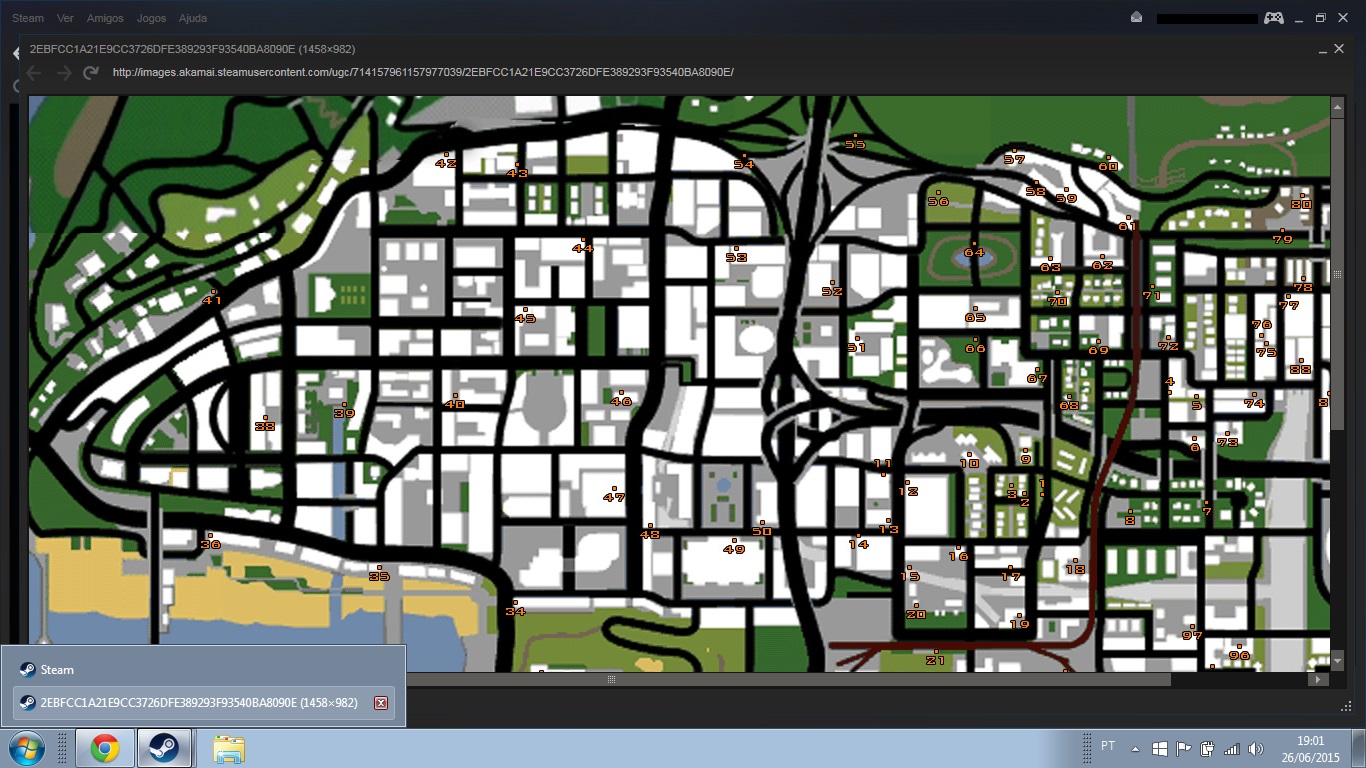Click map marker 48
Viewport: 1366px width, 768px height.
pyautogui.click(x=650, y=533)
